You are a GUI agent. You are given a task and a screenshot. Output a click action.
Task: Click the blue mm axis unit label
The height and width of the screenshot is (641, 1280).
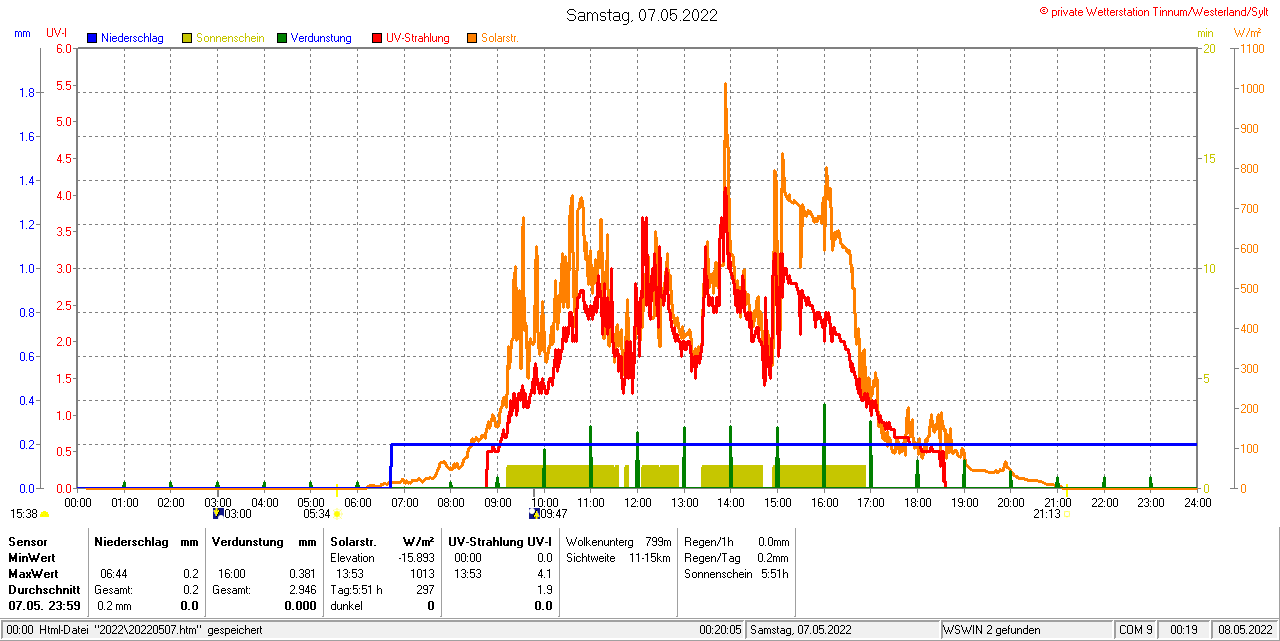point(22,33)
